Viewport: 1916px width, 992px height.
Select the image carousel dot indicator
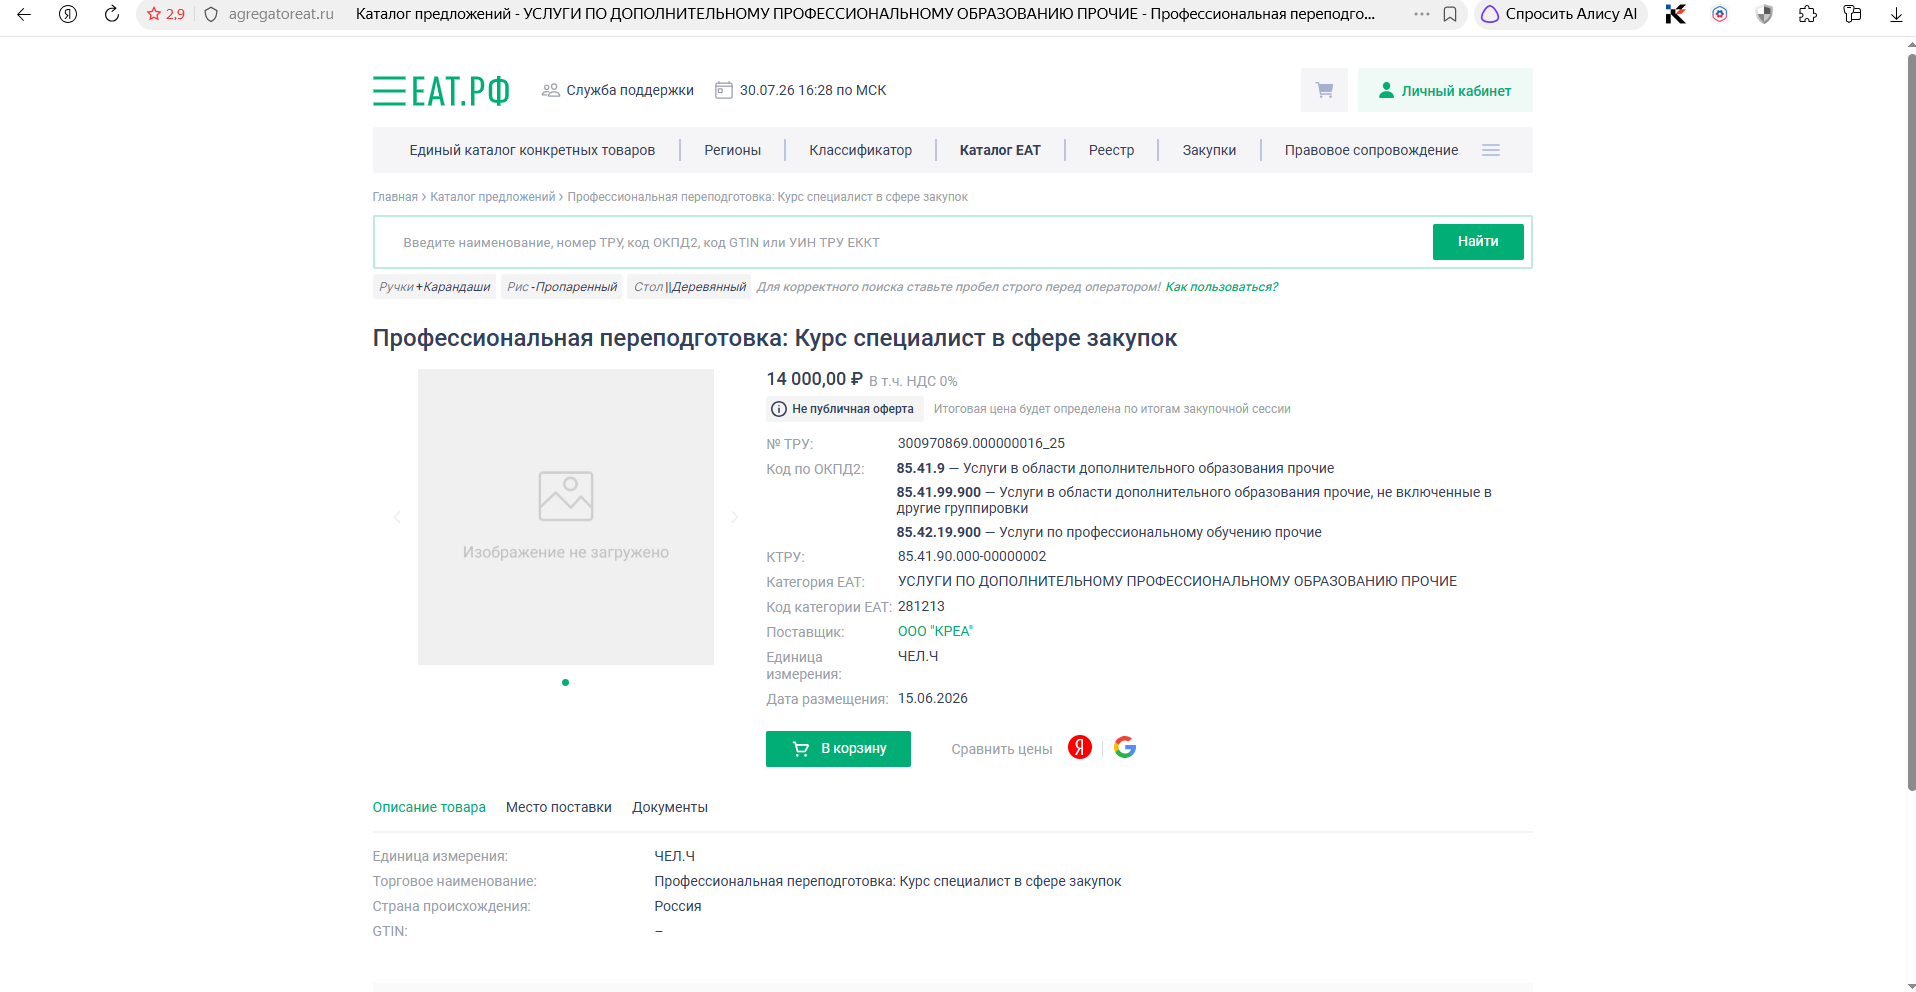pyautogui.click(x=565, y=682)
